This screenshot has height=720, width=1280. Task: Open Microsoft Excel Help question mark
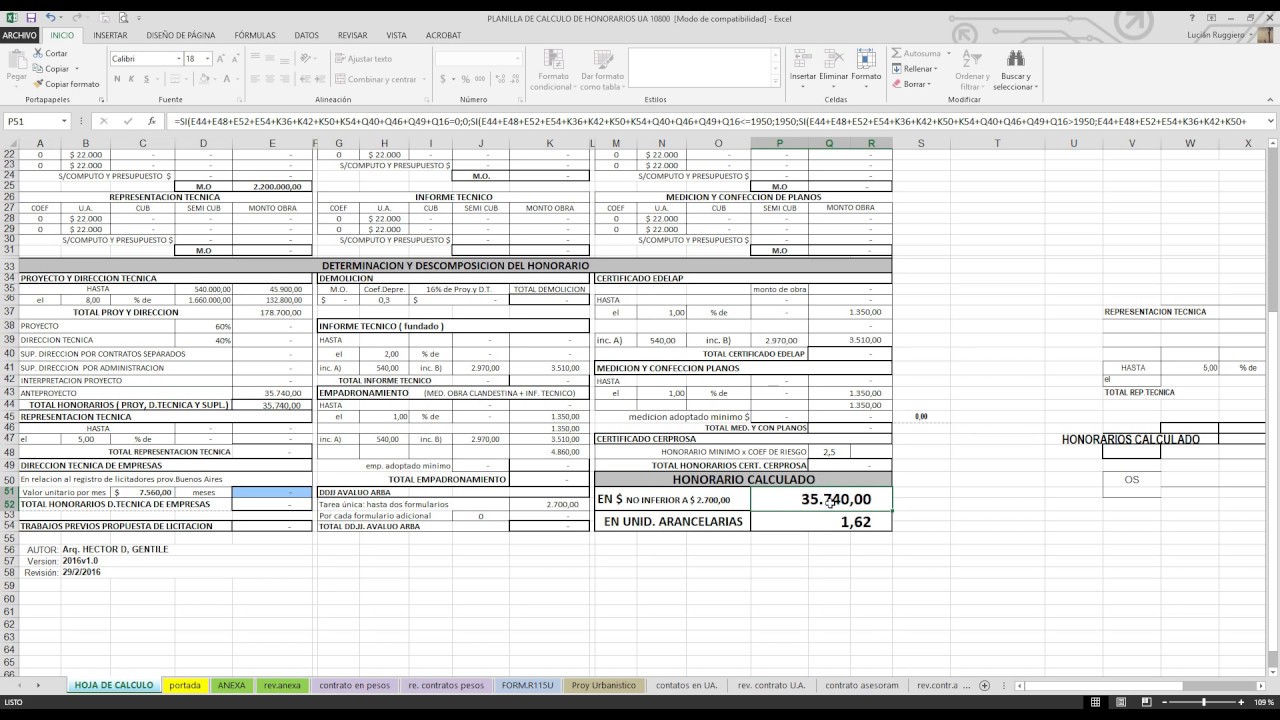click(1193, 18)
